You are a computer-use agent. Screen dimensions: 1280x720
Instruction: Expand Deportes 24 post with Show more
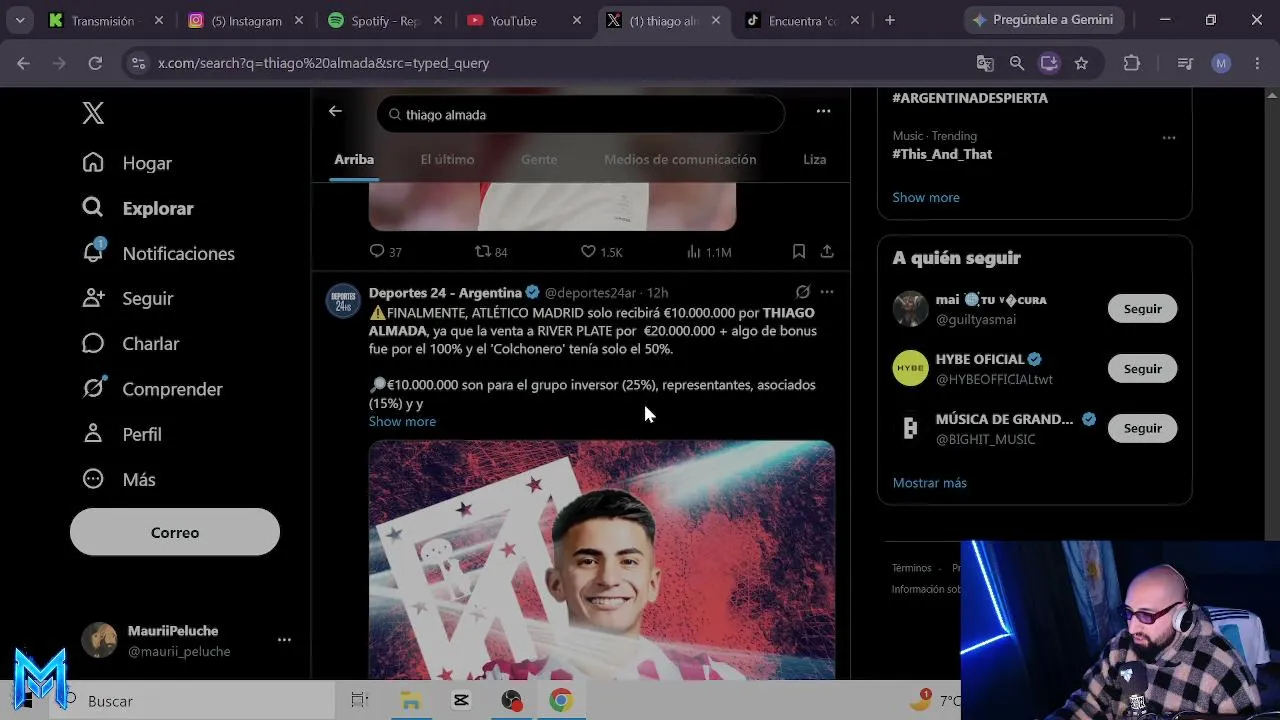(x=402, y=421)
